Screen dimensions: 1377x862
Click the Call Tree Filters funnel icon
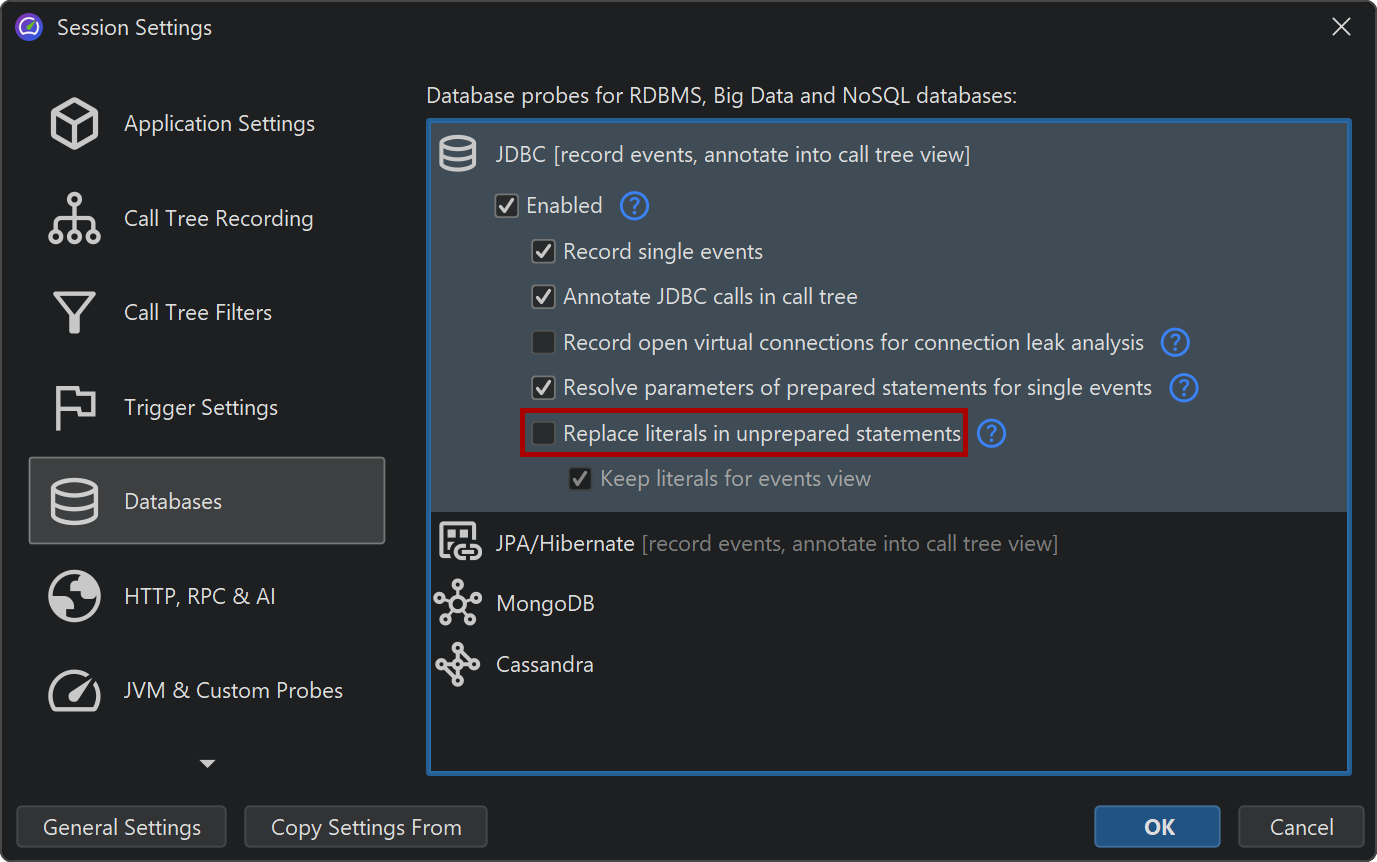click(x=74, y=313)
